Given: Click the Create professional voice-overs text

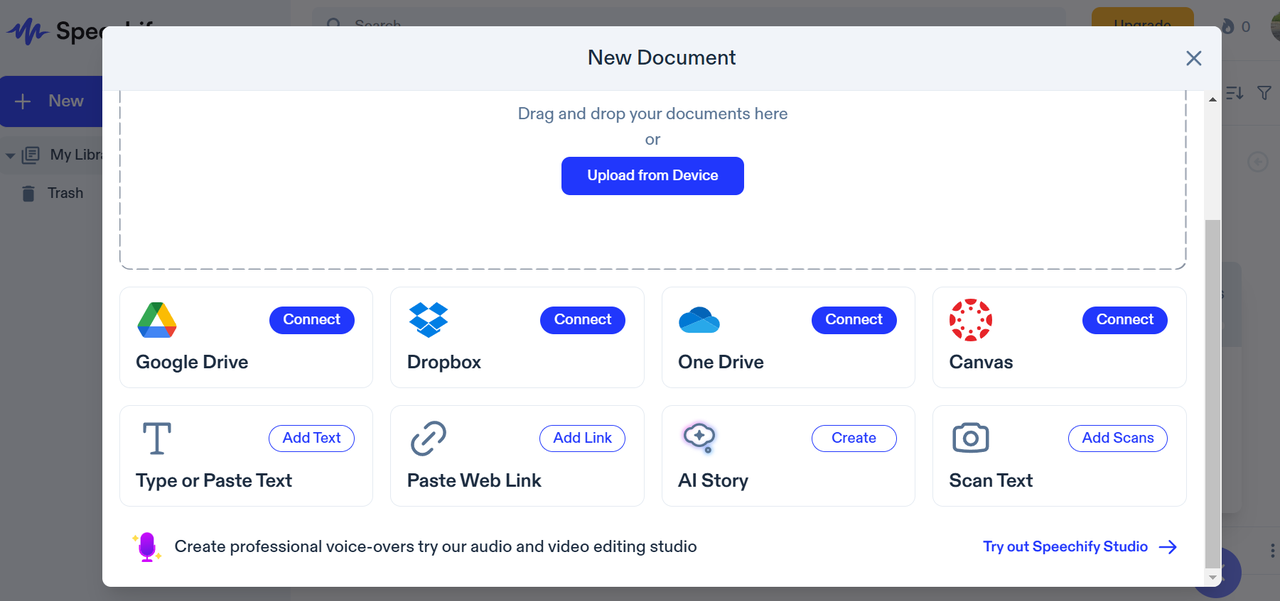Looking at the screenshot, I should tap(436, 547).
